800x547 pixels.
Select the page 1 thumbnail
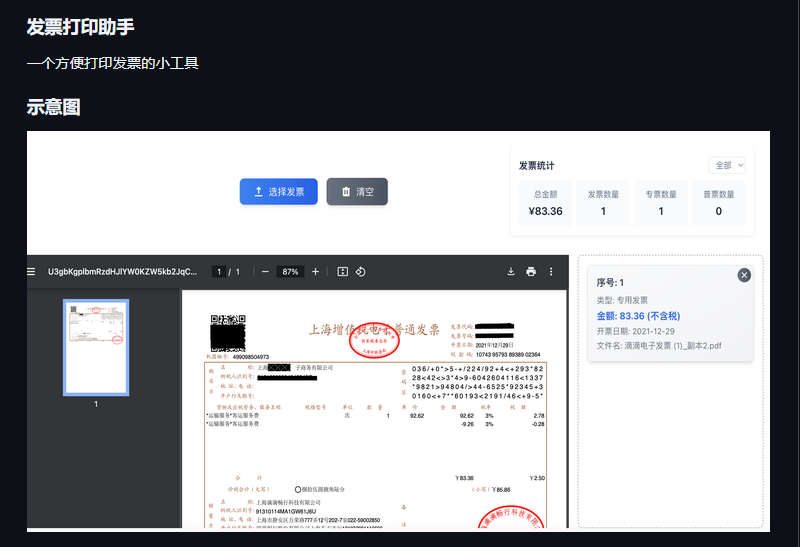(x=96, y=347)
